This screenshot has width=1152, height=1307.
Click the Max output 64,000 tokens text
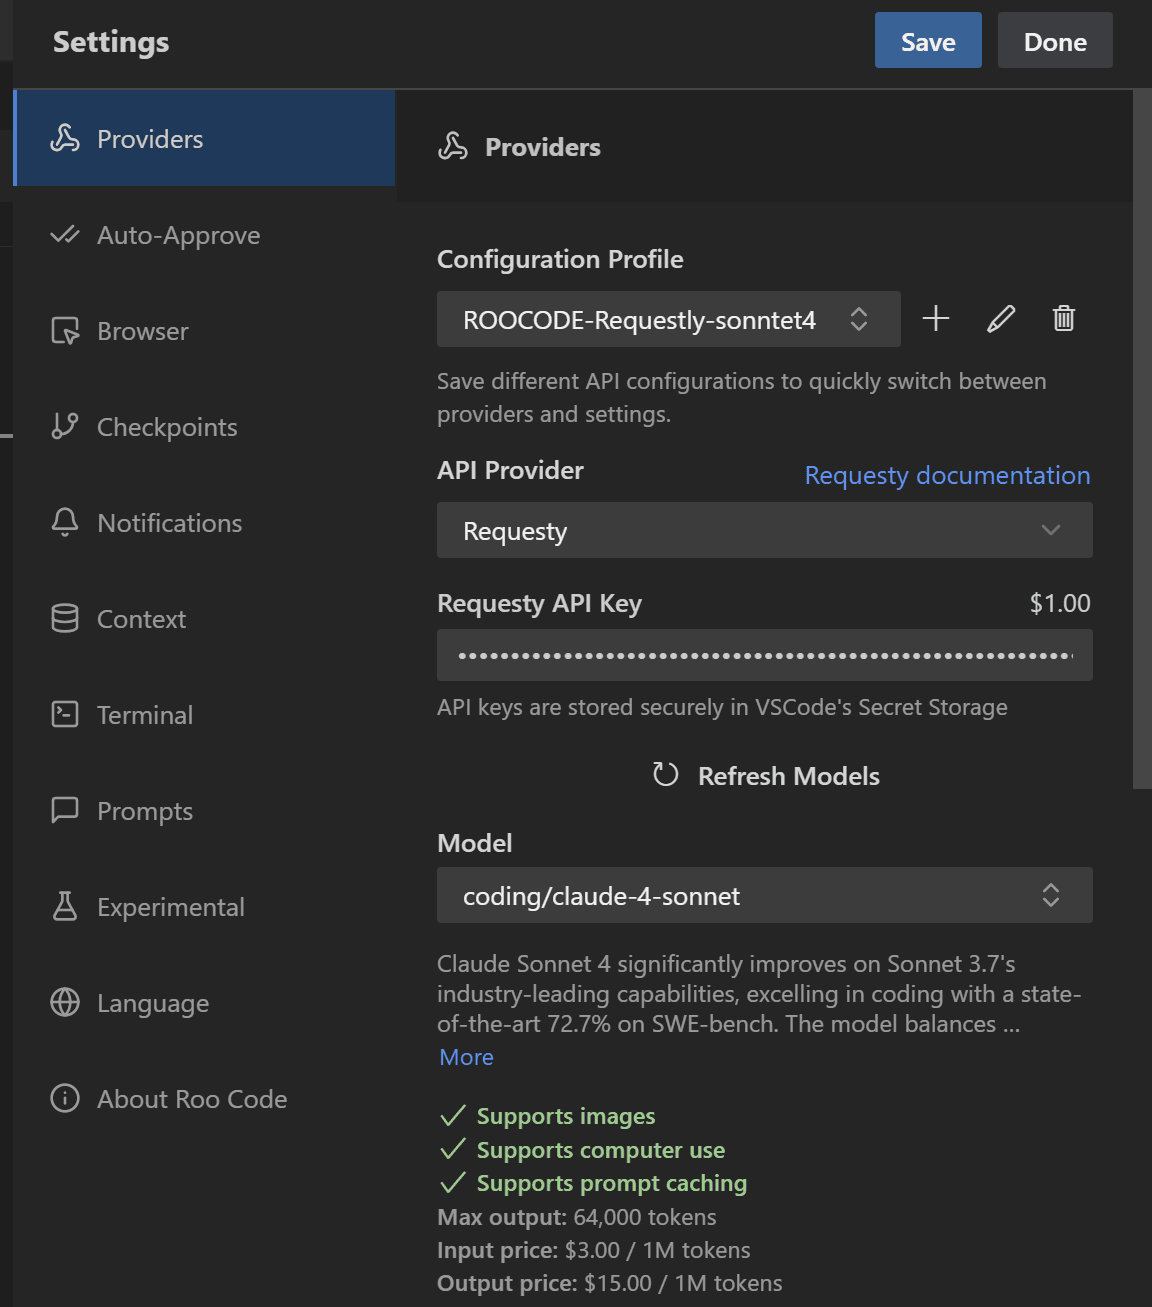pos(577,1217)
